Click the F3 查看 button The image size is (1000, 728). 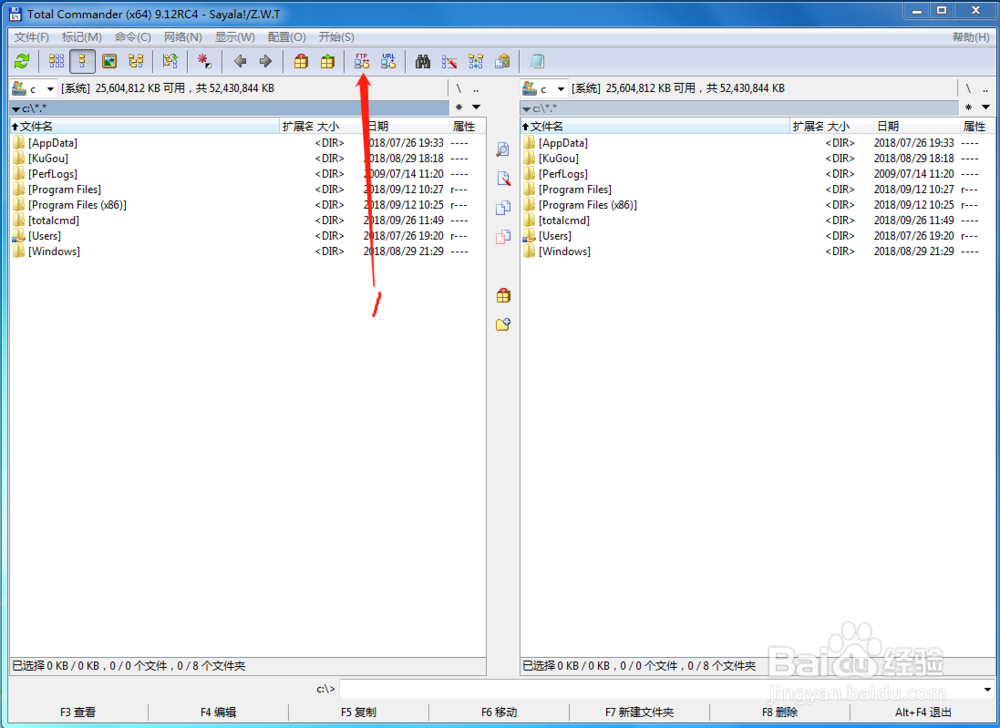click(78, 712)
